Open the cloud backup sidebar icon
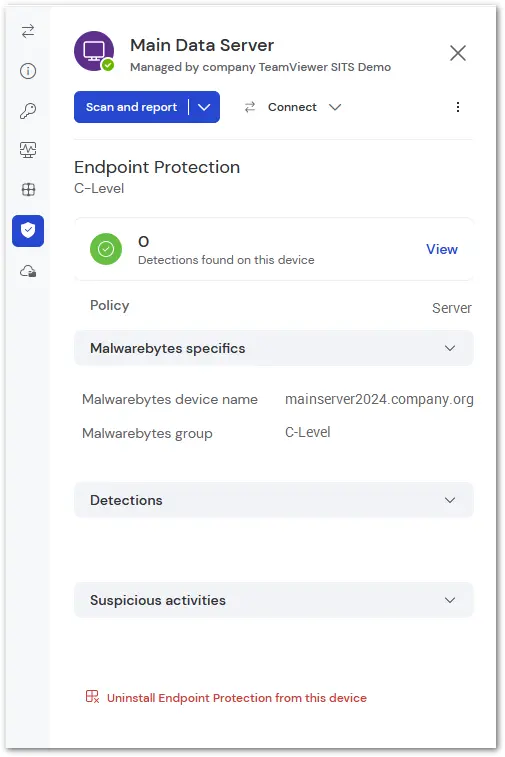Screen dimensions: 505x757 click(28, 271)
